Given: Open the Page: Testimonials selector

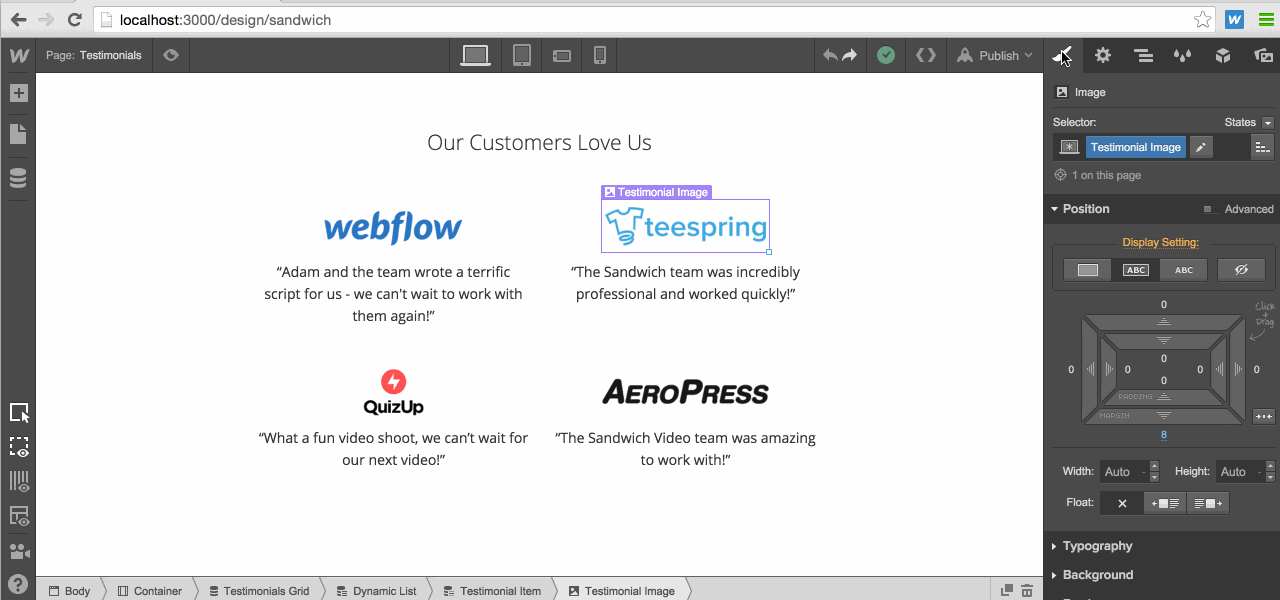Looking at the screenshot, I should pos(94,56).
